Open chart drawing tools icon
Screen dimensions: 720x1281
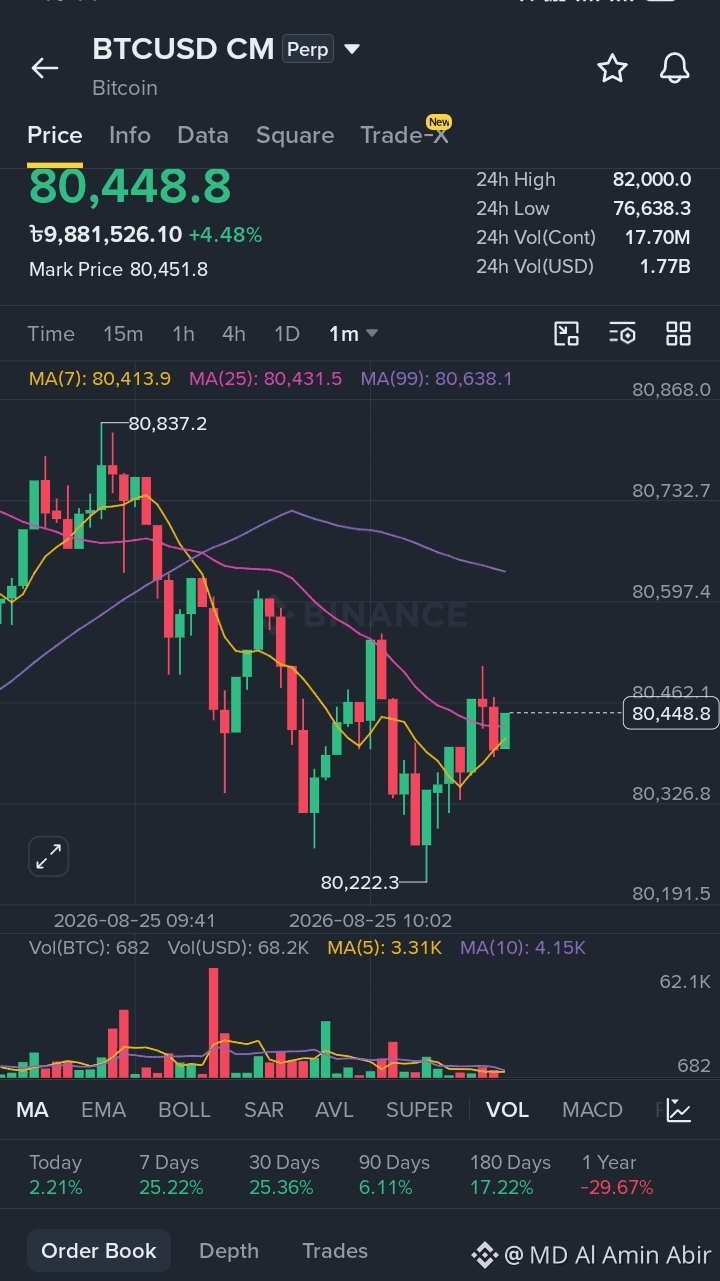pos(567,334)
